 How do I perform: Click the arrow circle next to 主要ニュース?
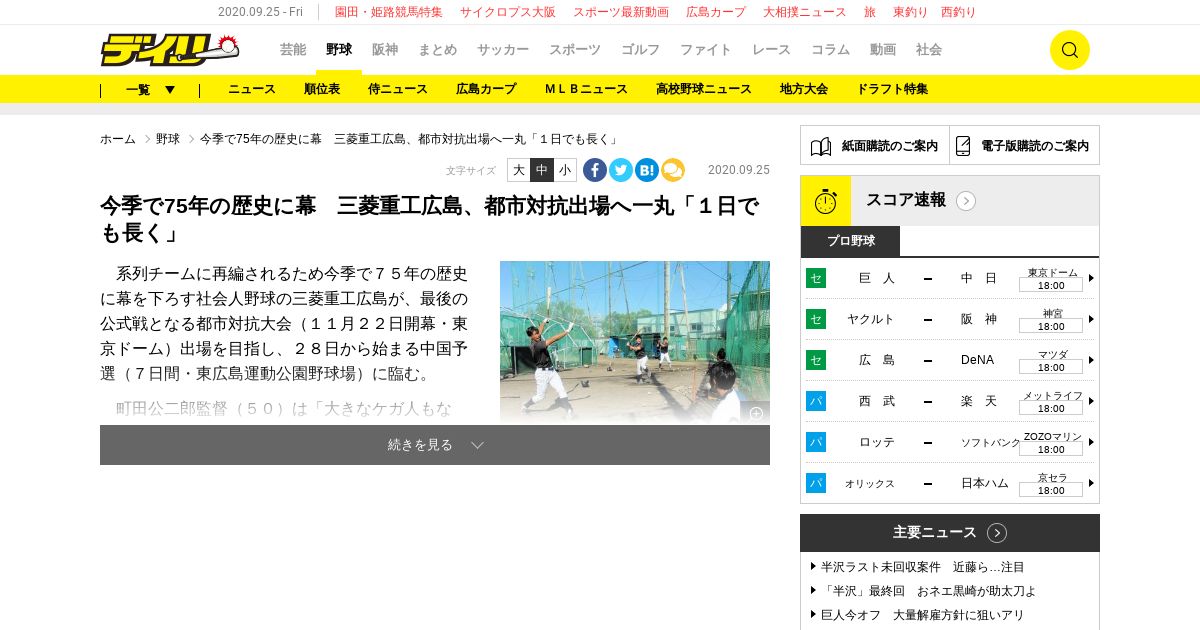point(997,533)
